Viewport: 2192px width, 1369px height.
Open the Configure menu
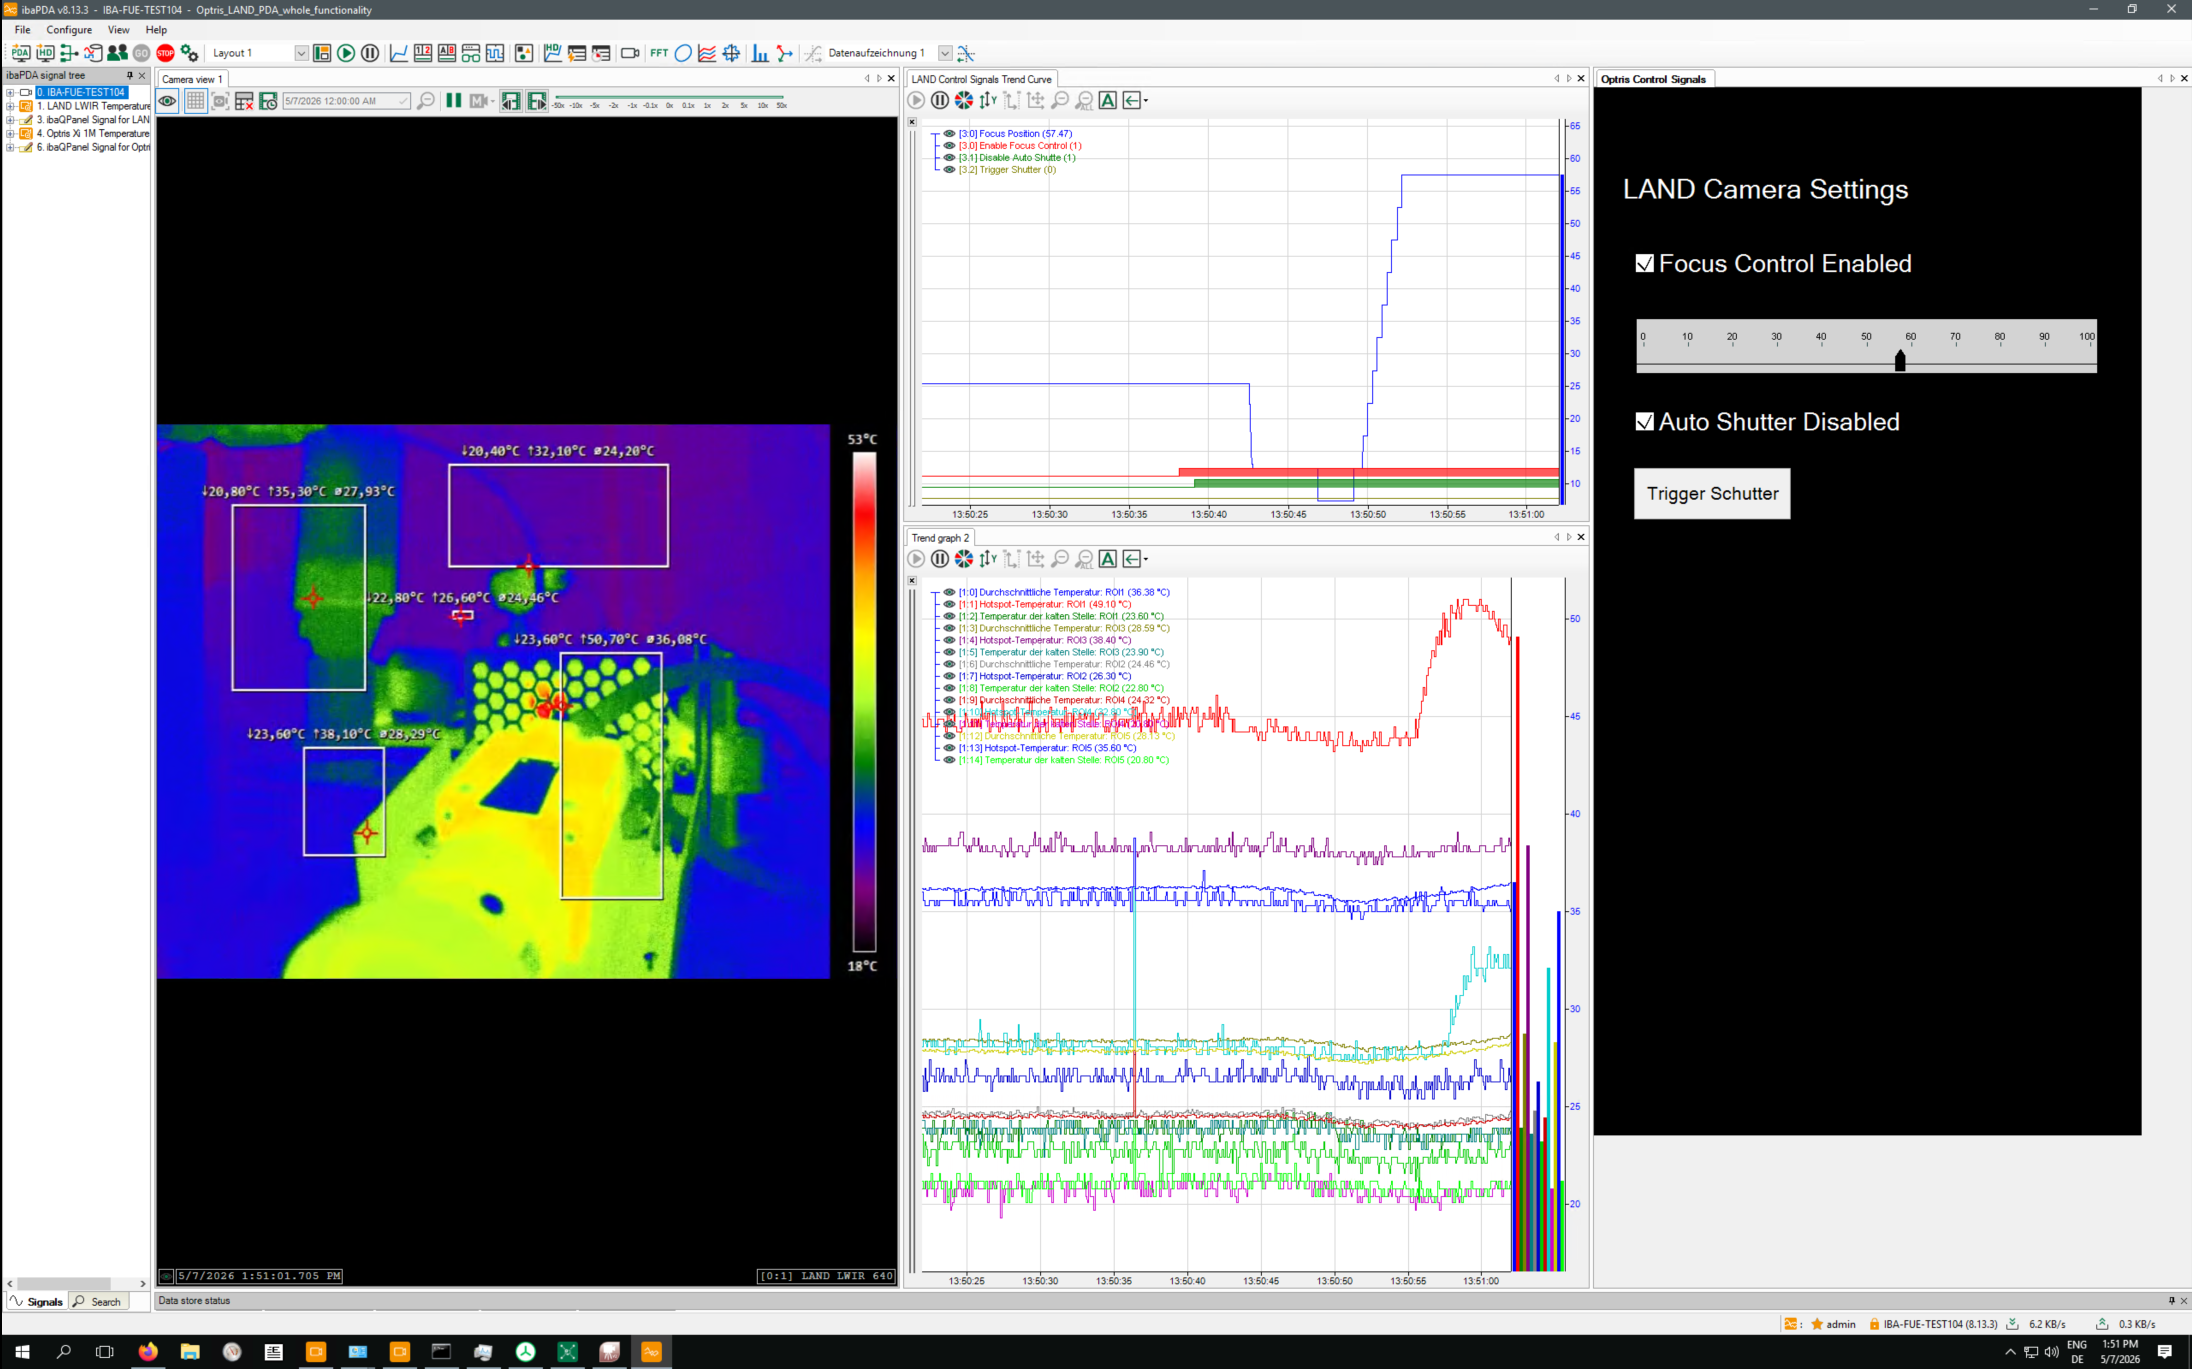pos(69,30)
